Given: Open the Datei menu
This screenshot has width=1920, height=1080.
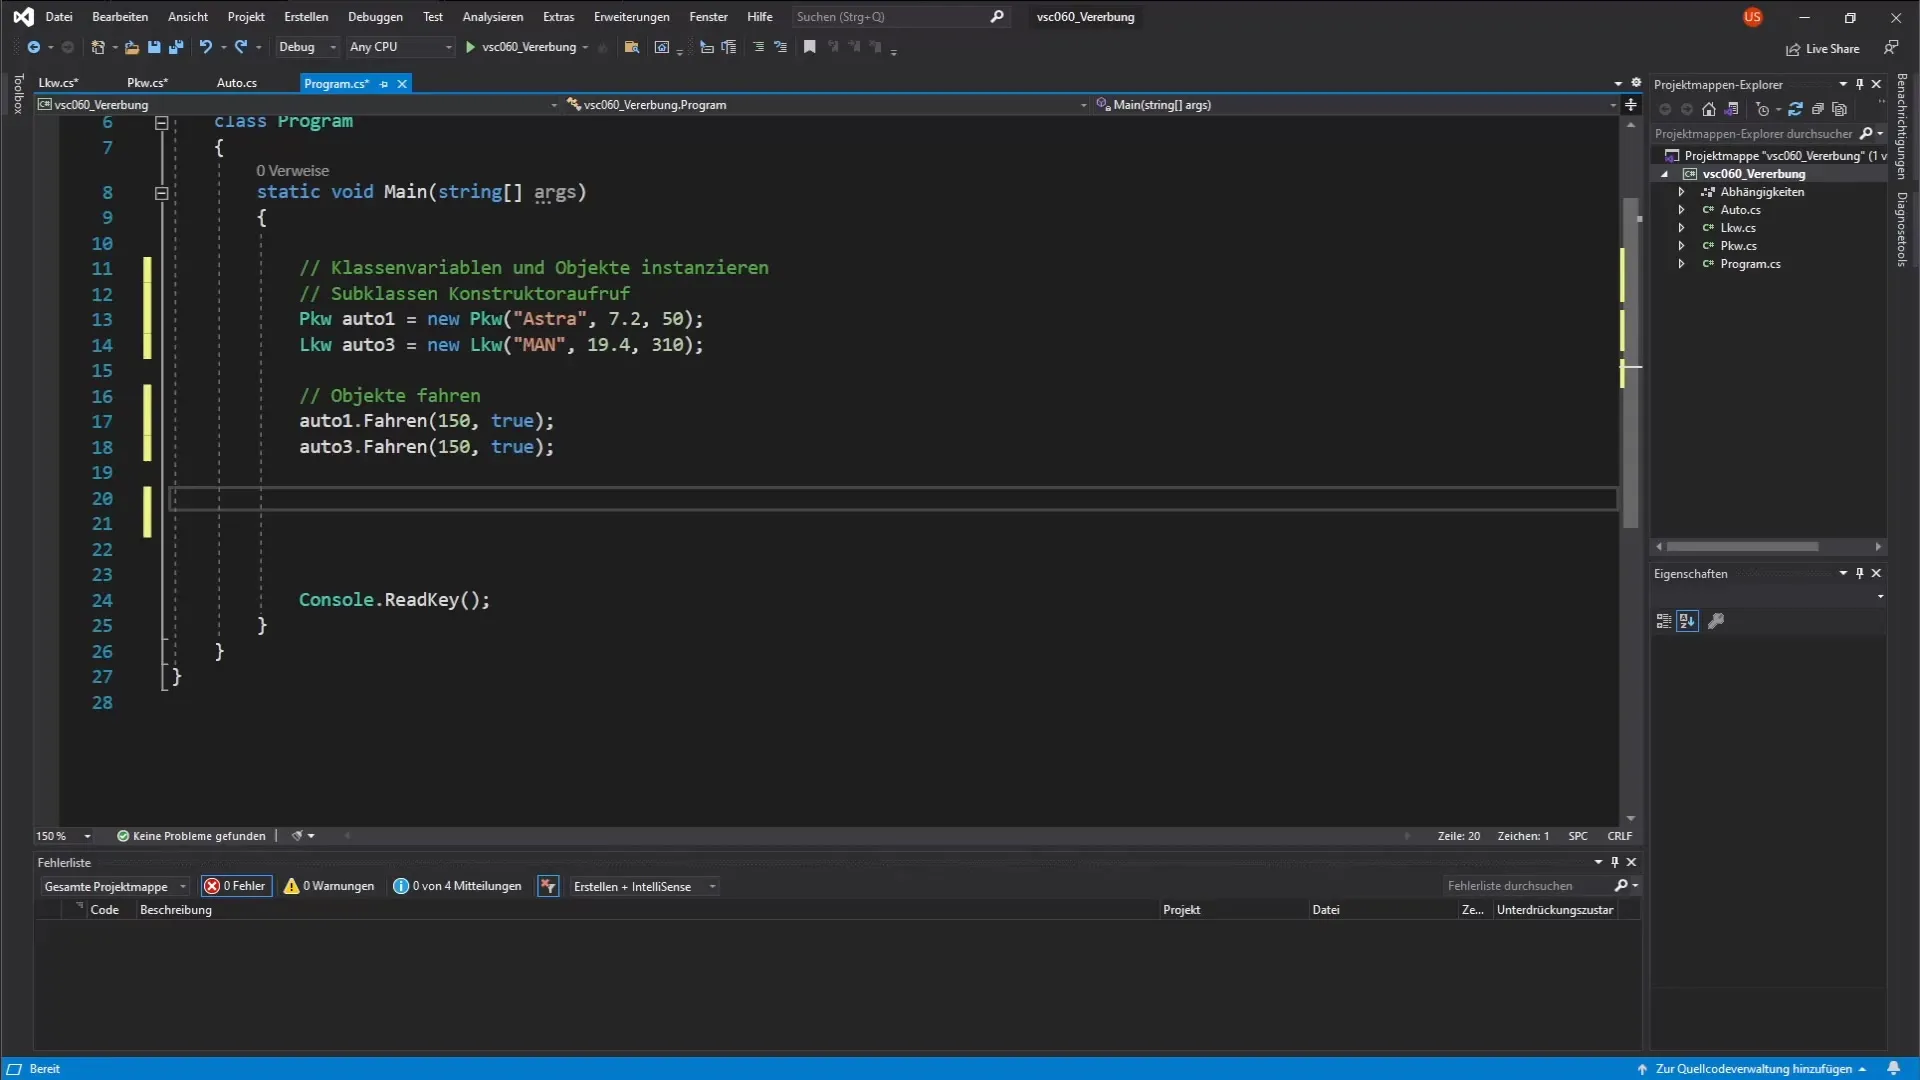Looking at the screenshot, I should 59,17.
